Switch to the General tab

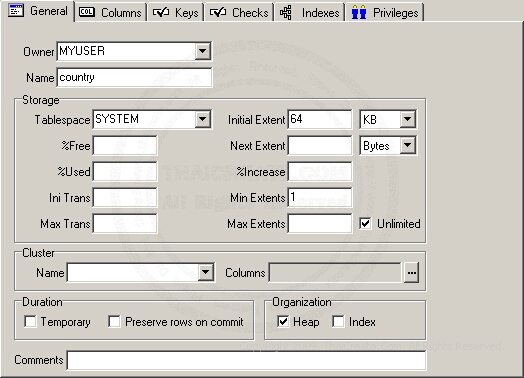point(38,11)
